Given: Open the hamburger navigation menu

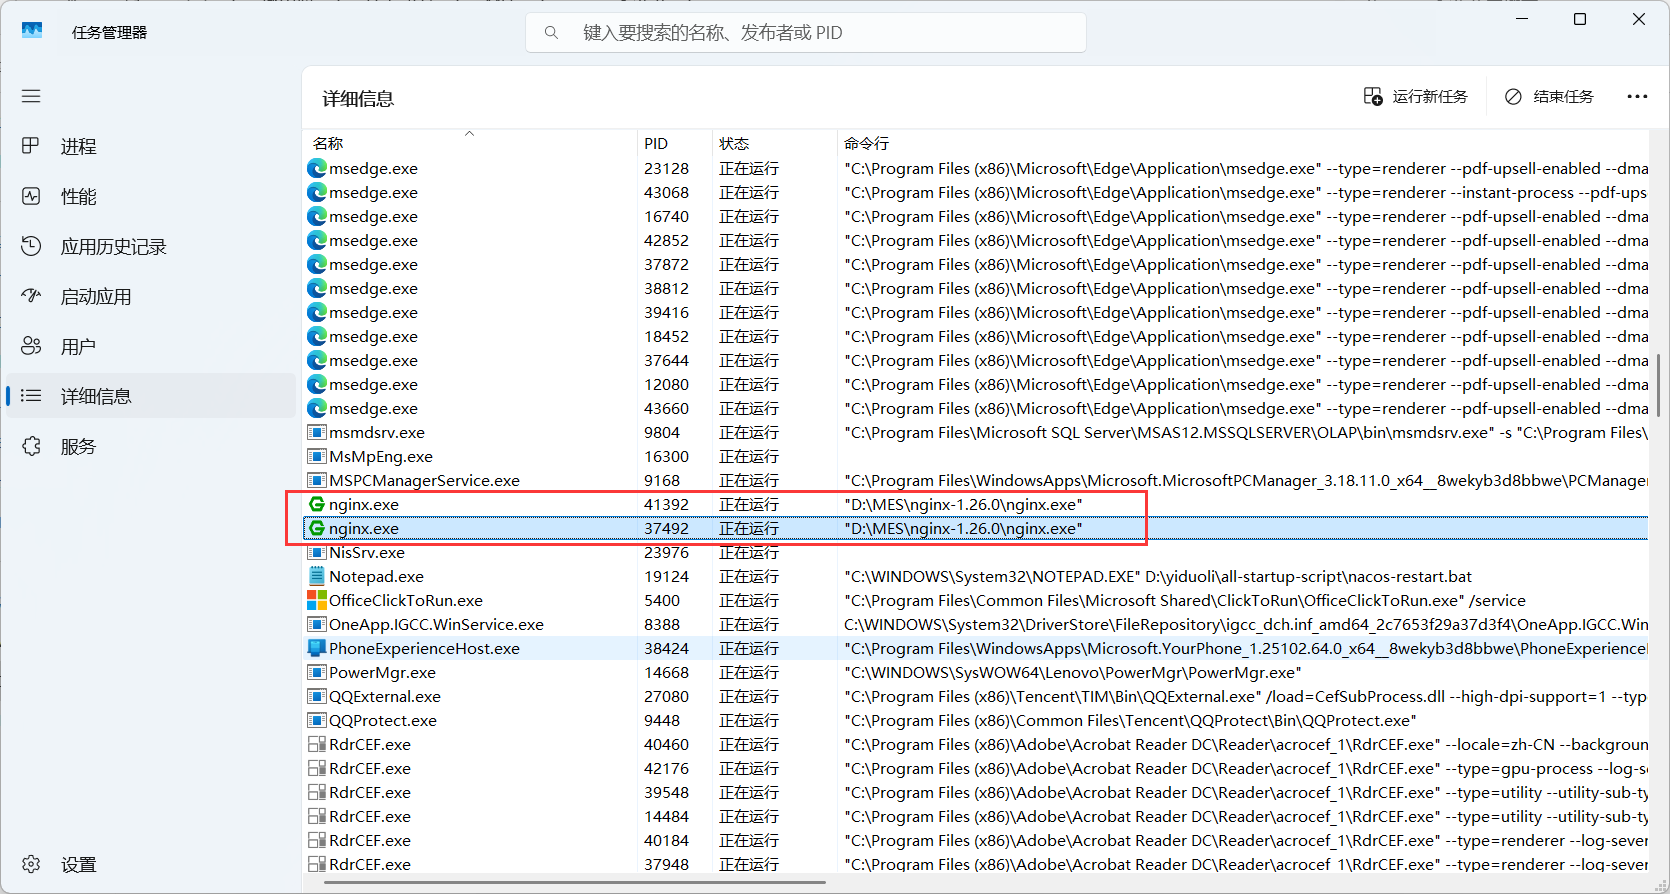Looking at the screenshot, I should tap(31, 96).
